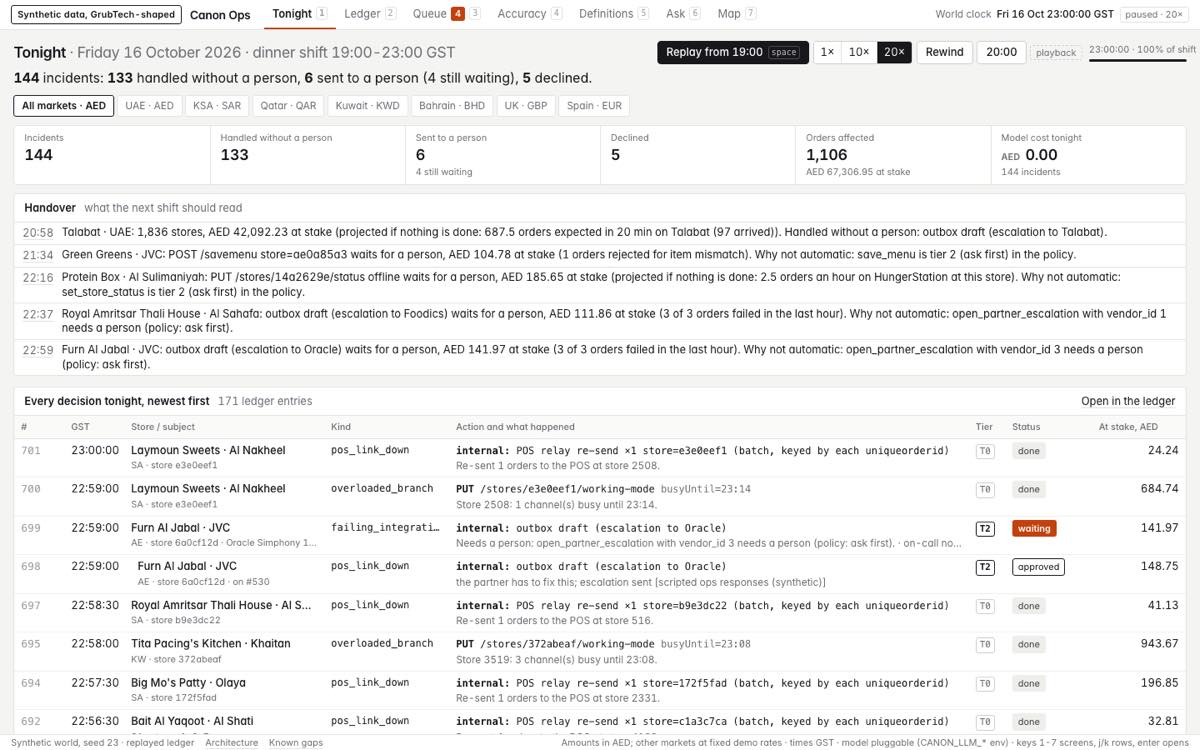Viewport: 1200px width, 750px height.
Task: Switch to the Ledger tab
Action: pos(369,14)
